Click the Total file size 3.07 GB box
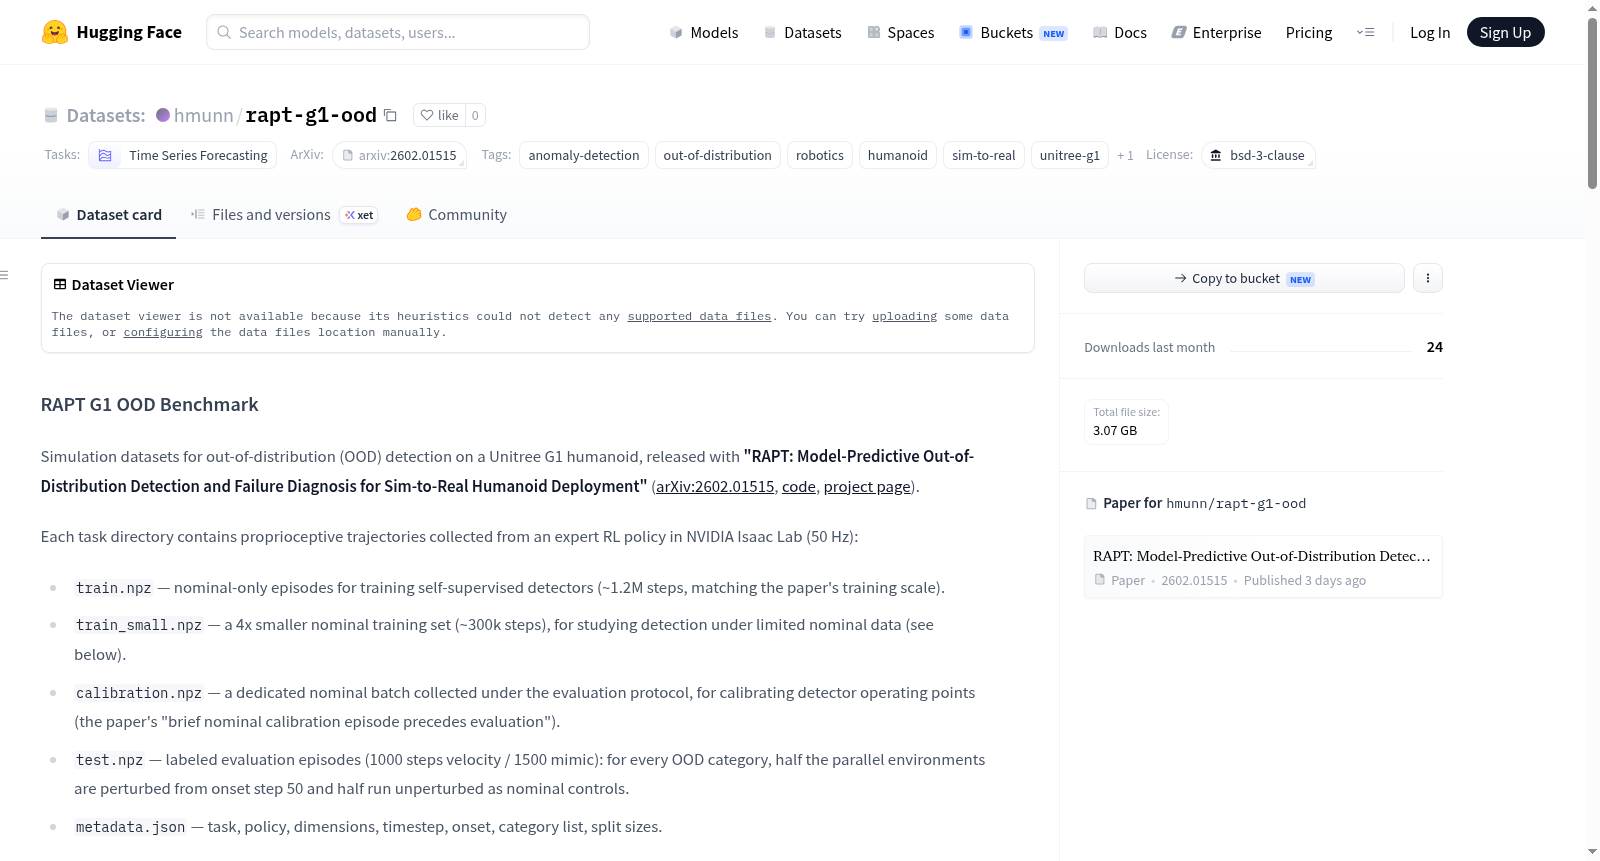This screenshot has height=861, width=1600. (1126, 421)
